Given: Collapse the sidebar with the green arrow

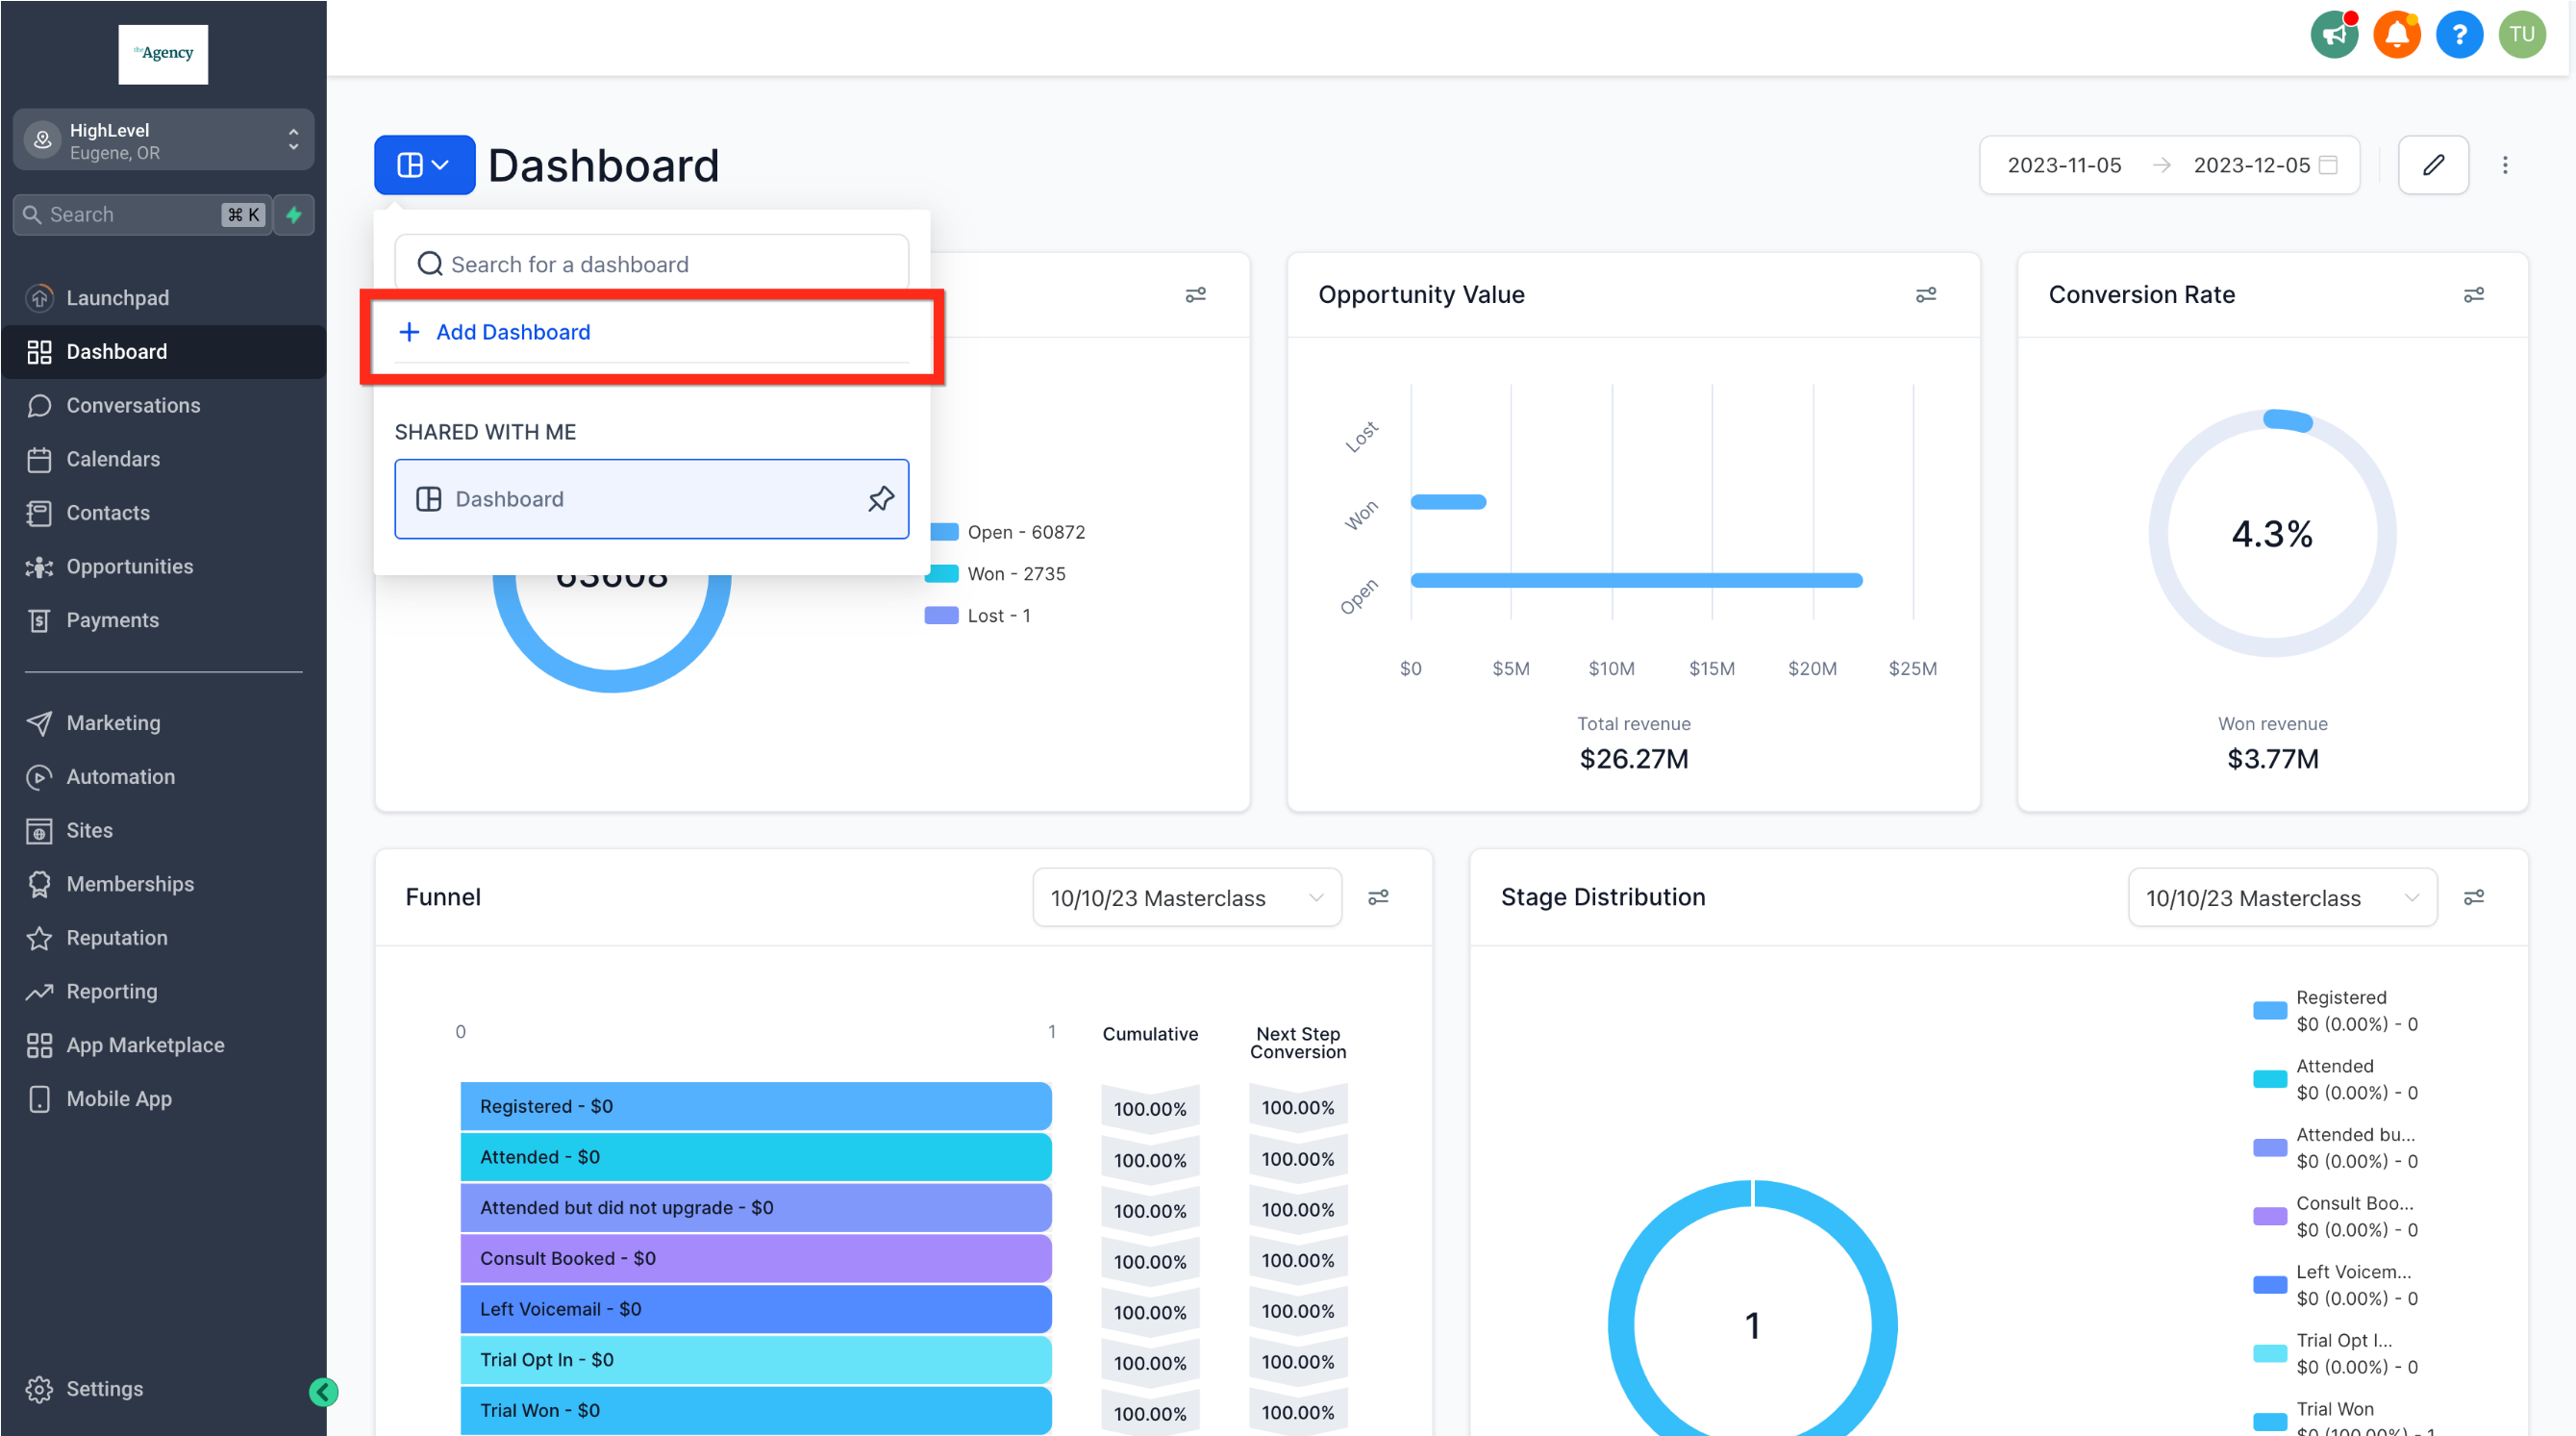Looking at the screenshot, I should [x=322, y=1391].
